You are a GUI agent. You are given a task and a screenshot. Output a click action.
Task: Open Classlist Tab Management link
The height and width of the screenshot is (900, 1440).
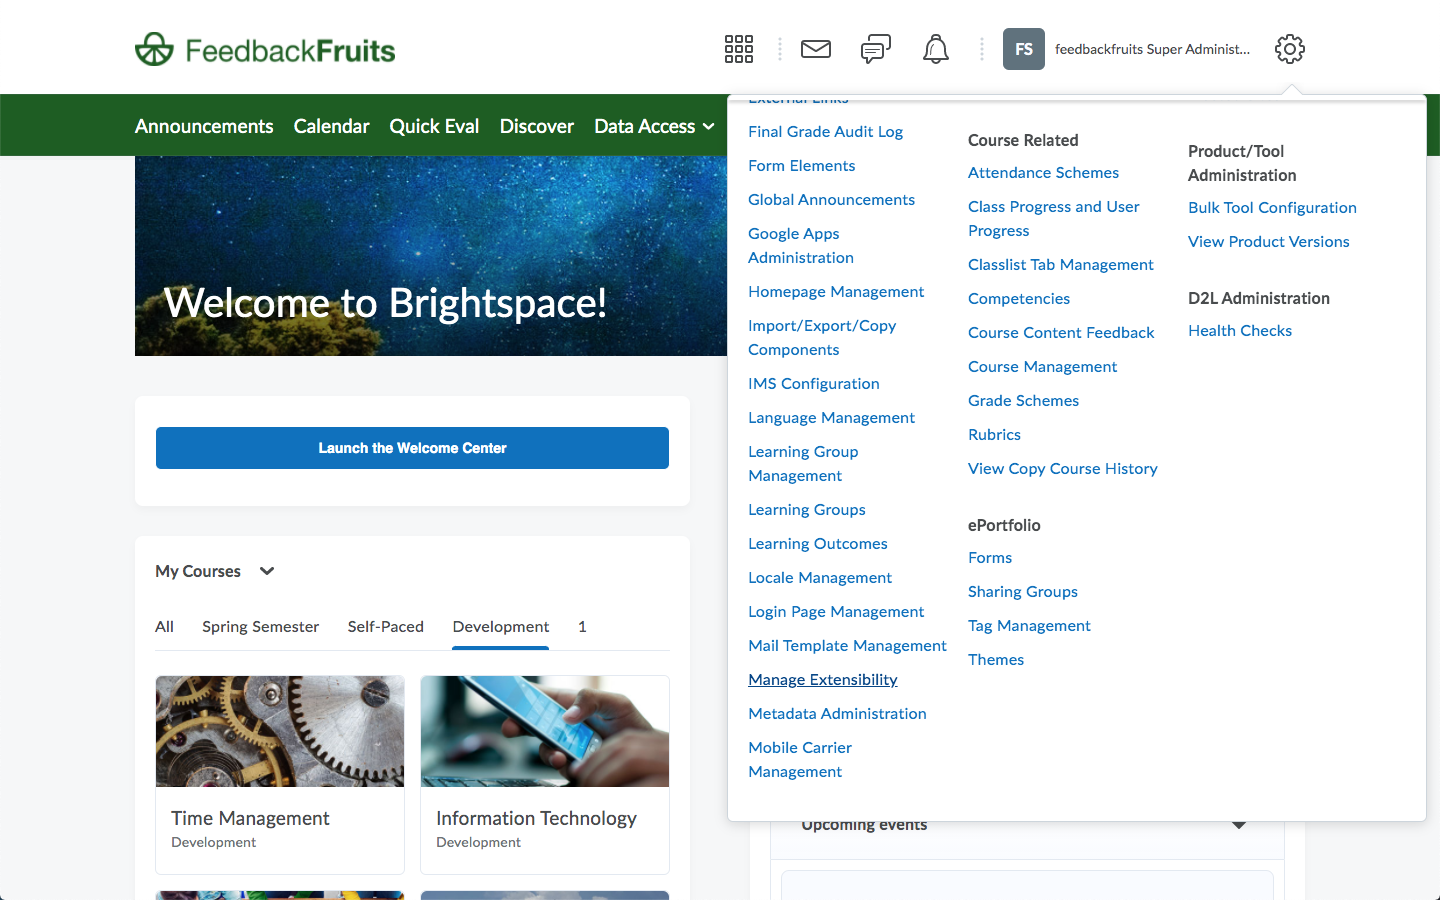coord(1061,264)
